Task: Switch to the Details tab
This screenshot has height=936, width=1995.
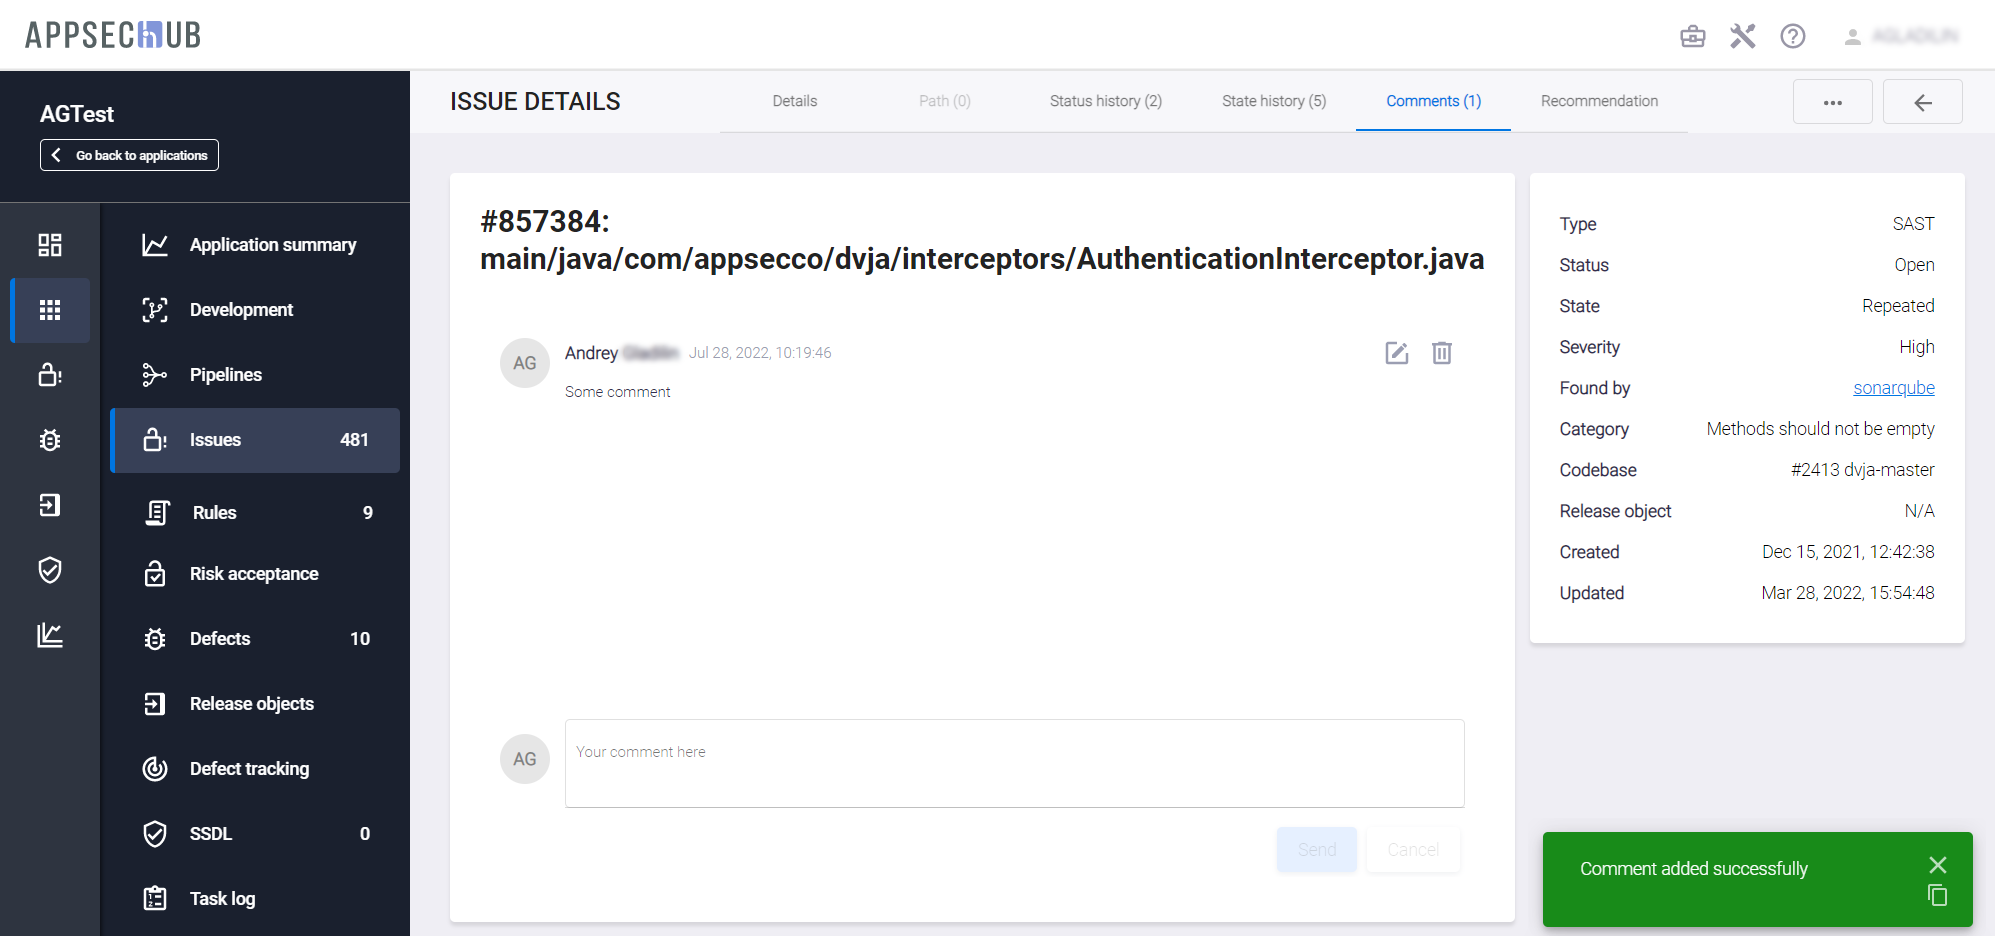Action: 794,101
